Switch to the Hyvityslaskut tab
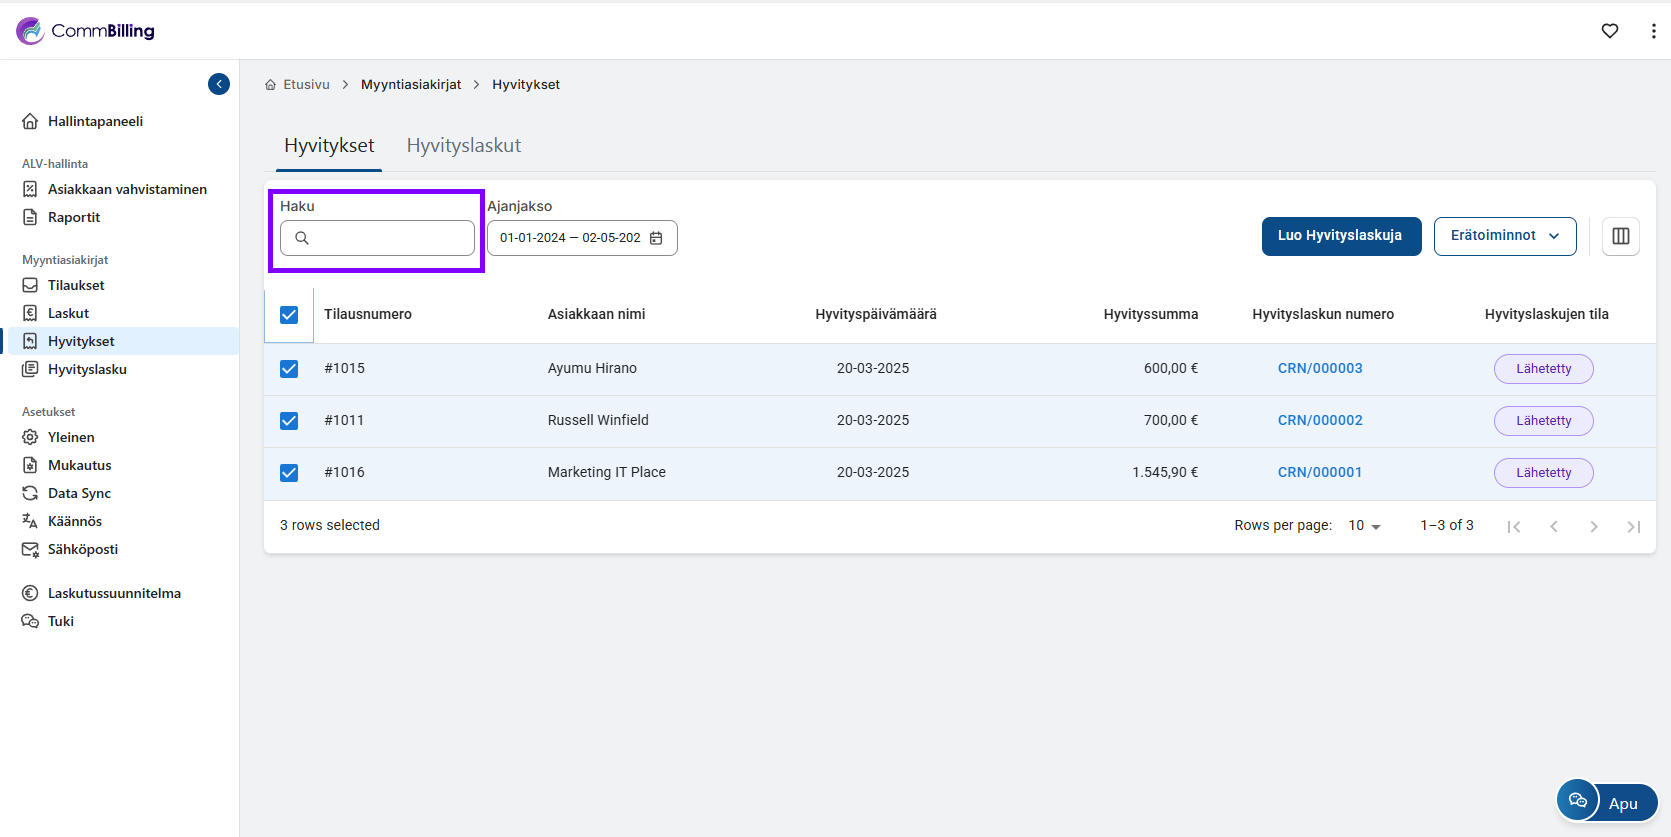Image resolution: width=1671 pixels, height=837 pixels. (x=463, y=146)
